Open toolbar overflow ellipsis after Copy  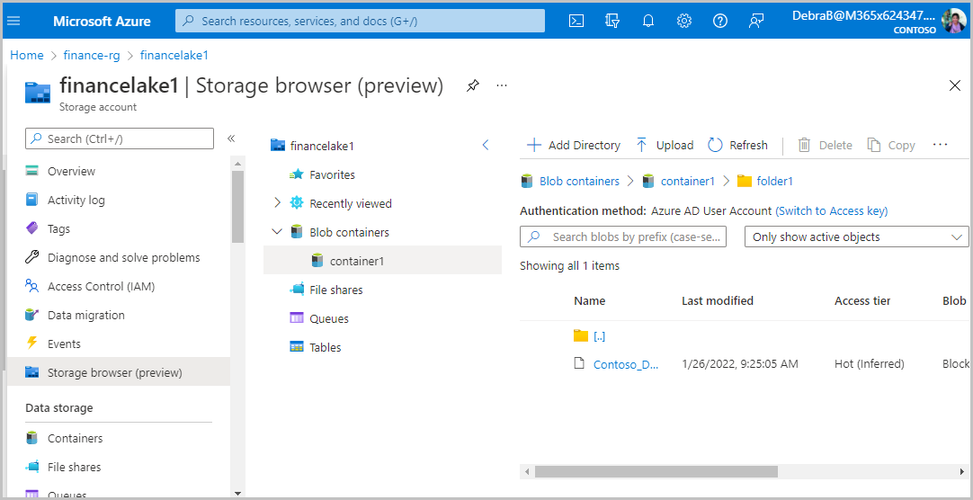tap(940, 145)
